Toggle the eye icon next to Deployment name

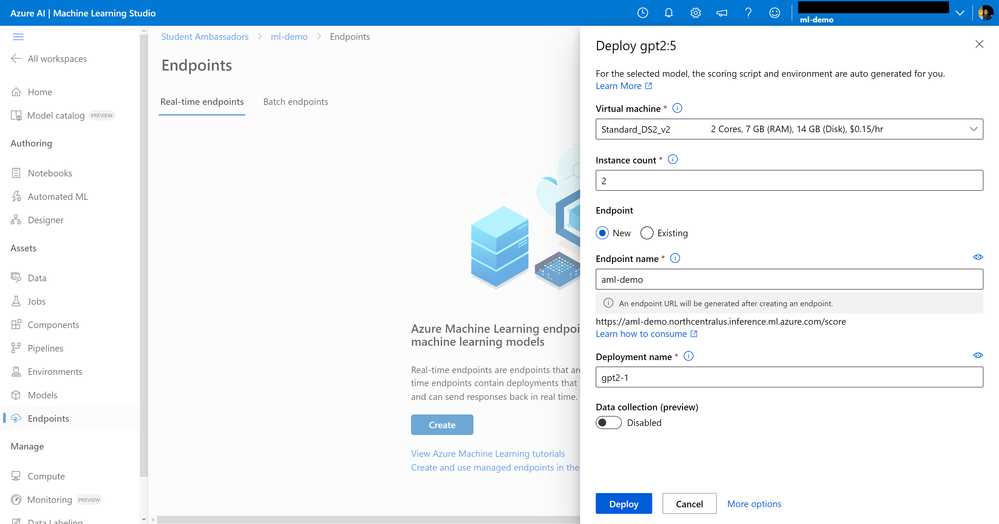pos(978,355)
